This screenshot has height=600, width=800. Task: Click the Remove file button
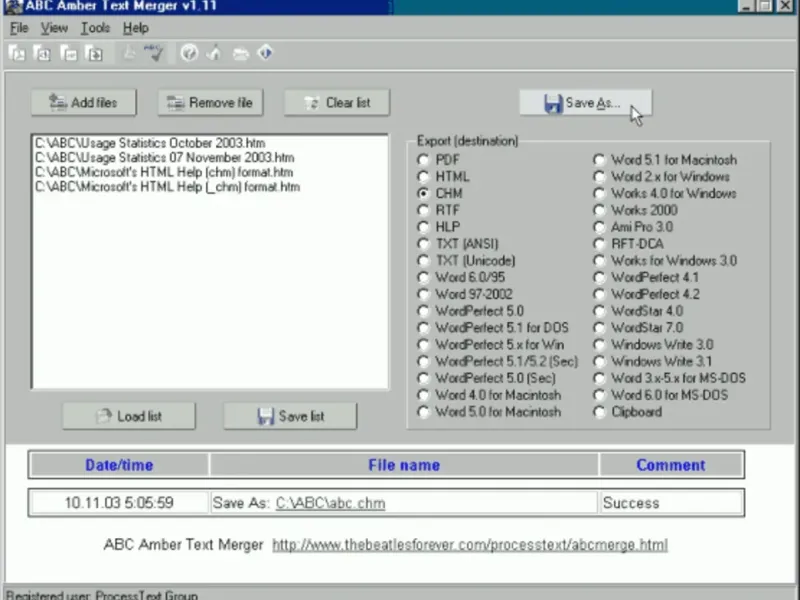210,103
